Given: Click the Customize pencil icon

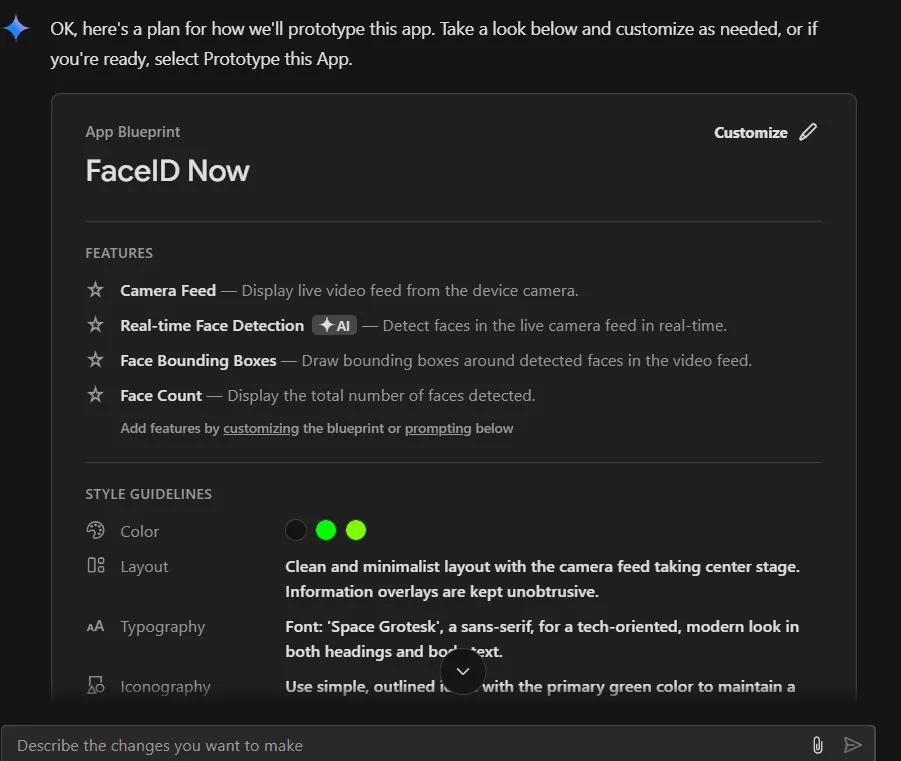Looking at the screenshot, I should click(x=808, y=132).
